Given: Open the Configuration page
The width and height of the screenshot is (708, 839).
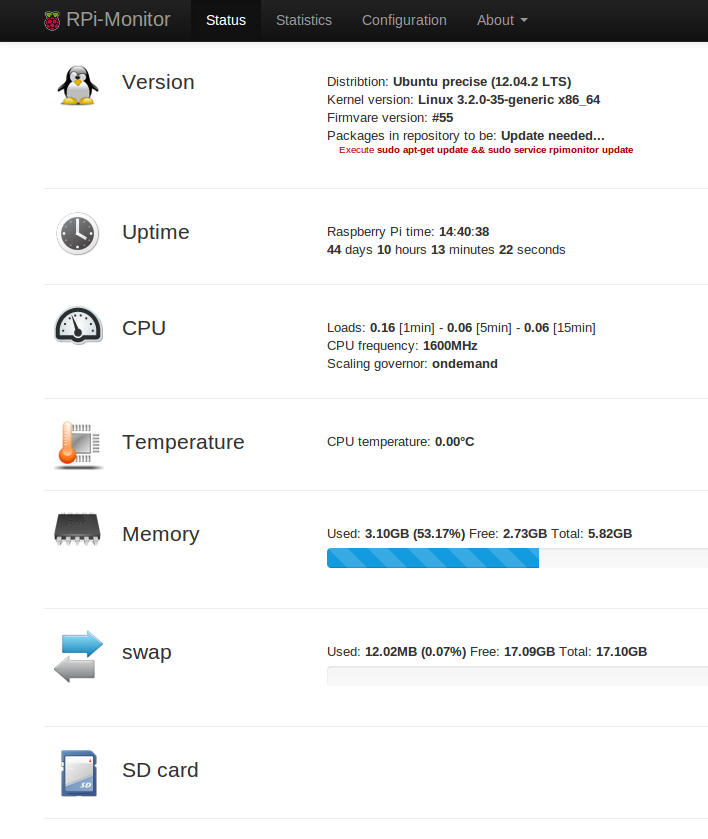Looking at the screenshot, I should 404,20.
